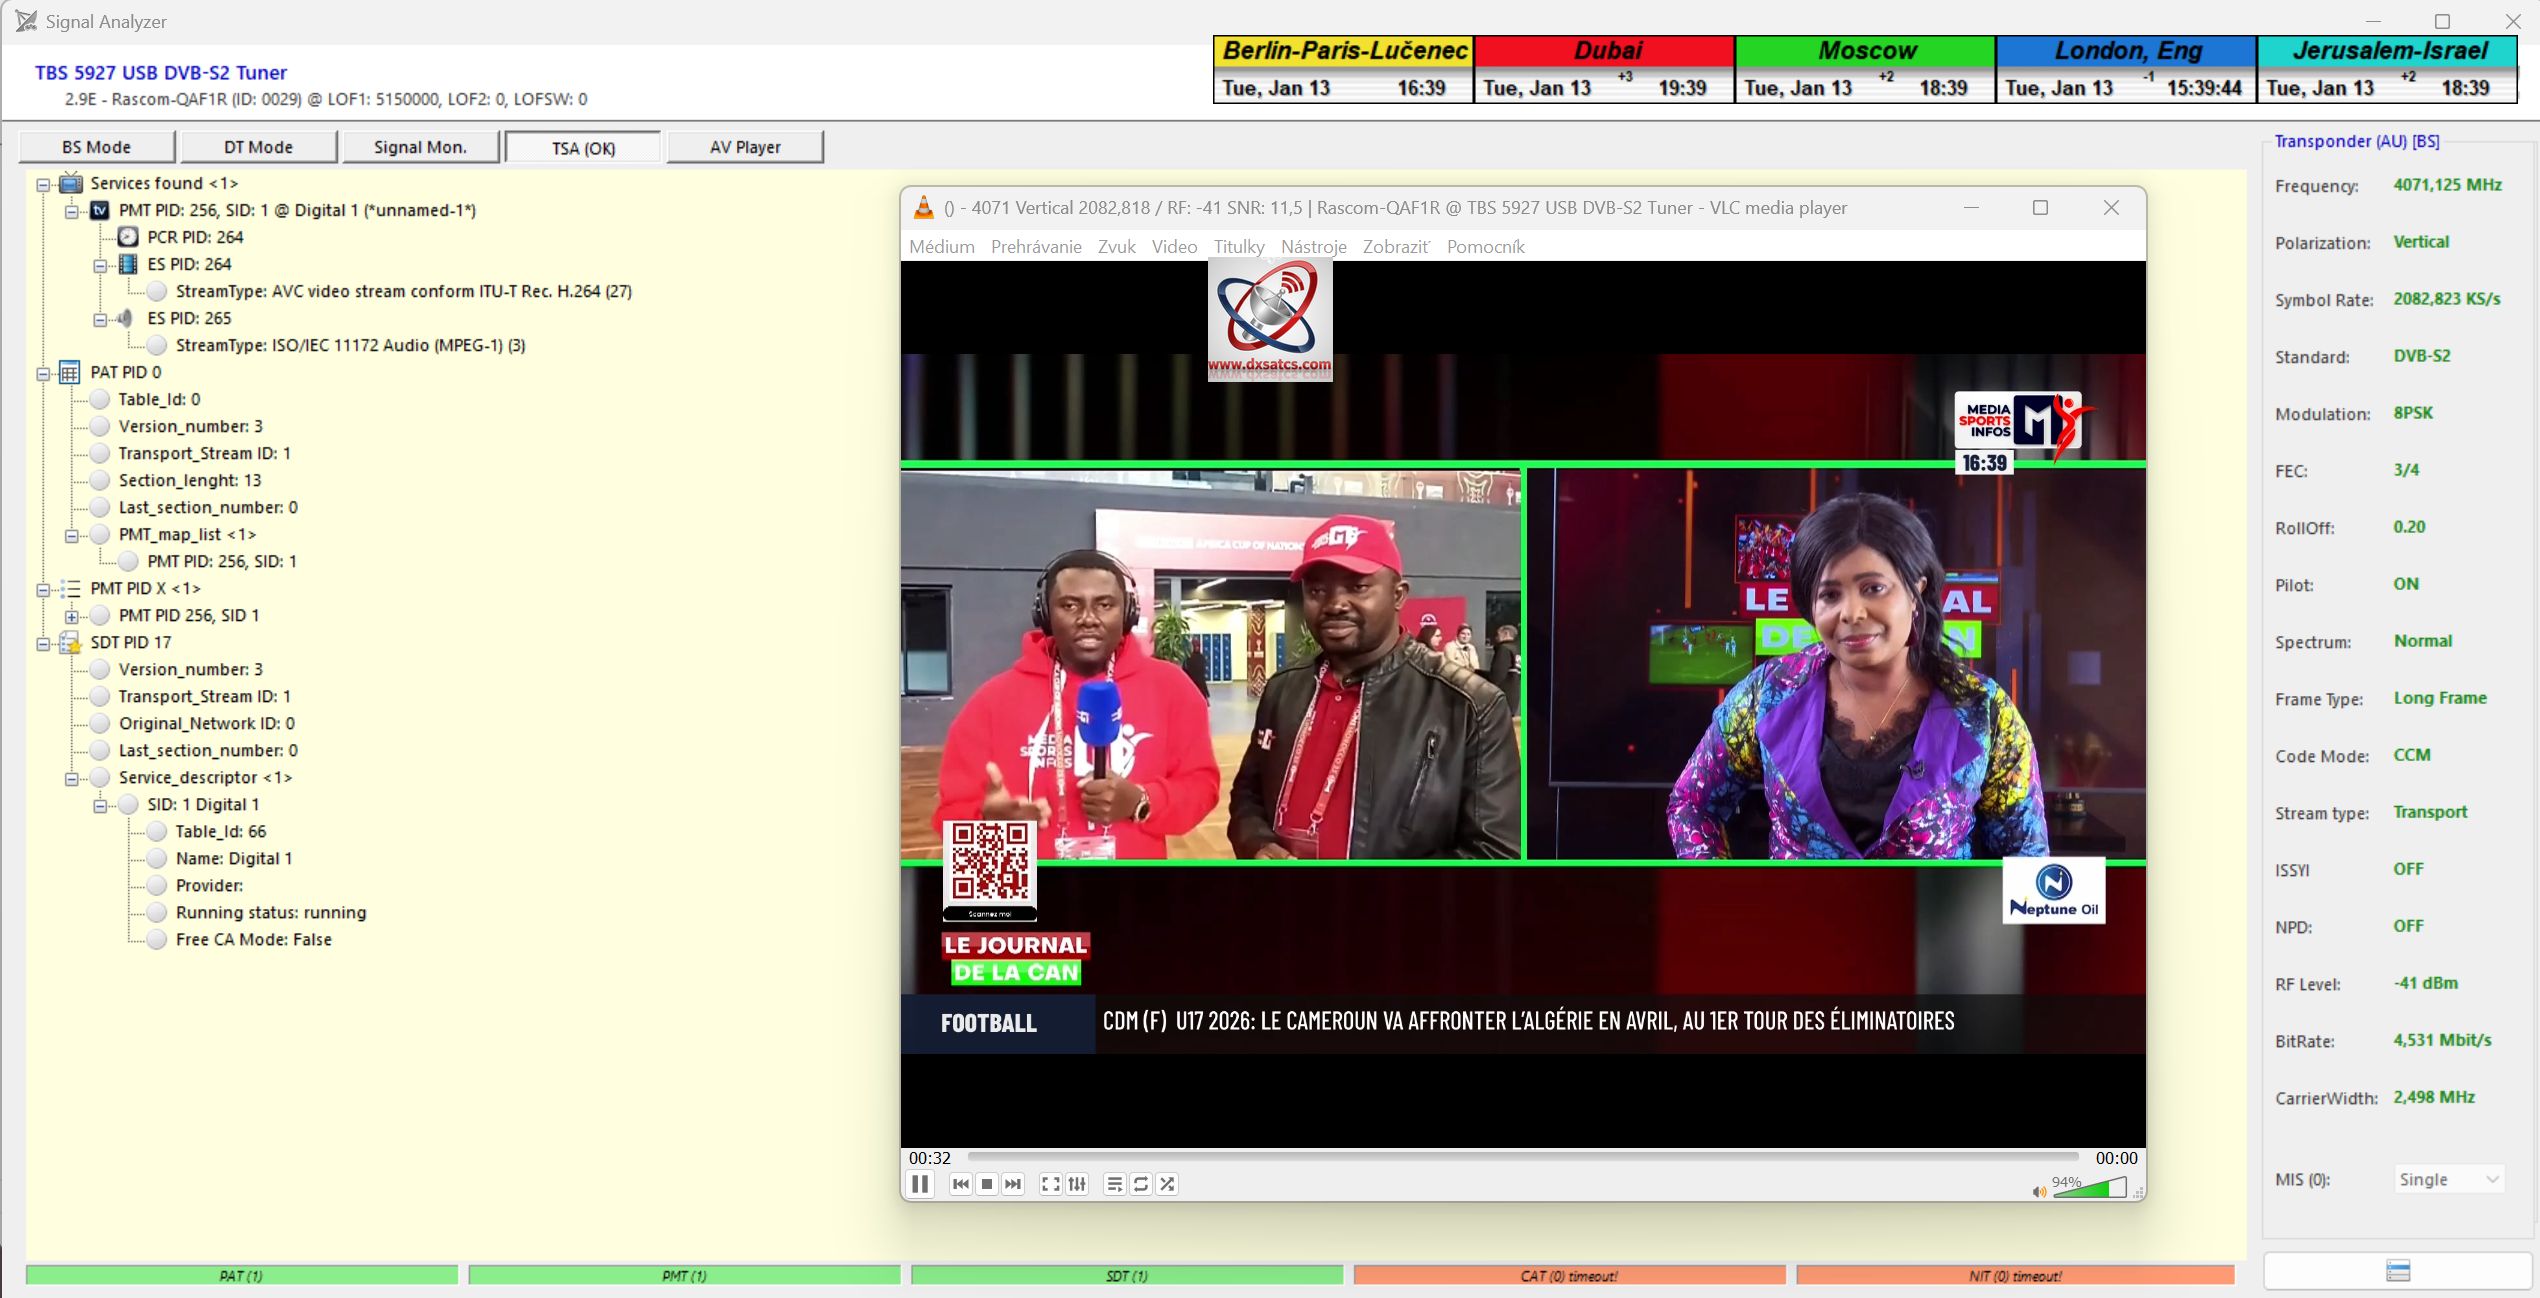Open the AV Player tab

745,147
